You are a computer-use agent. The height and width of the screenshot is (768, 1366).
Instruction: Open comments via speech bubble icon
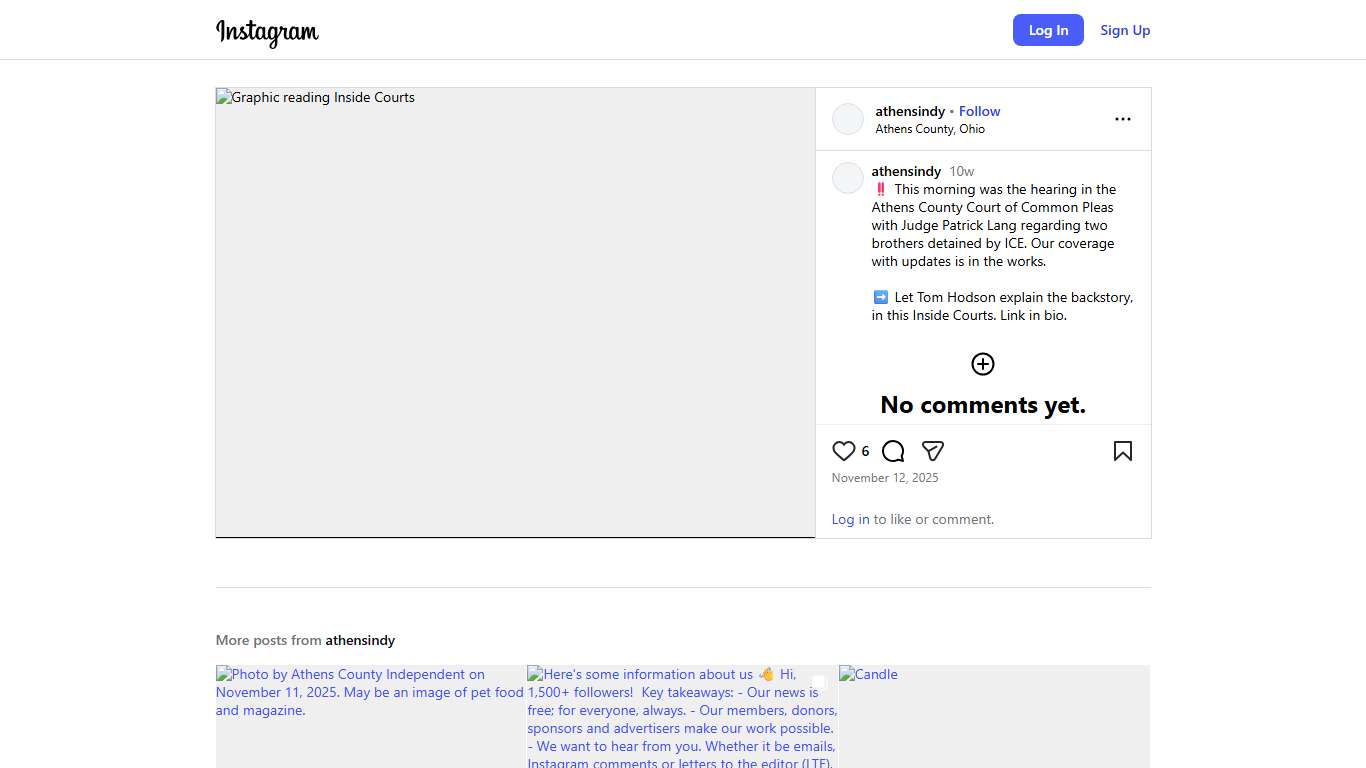click(x=893, y=451)
